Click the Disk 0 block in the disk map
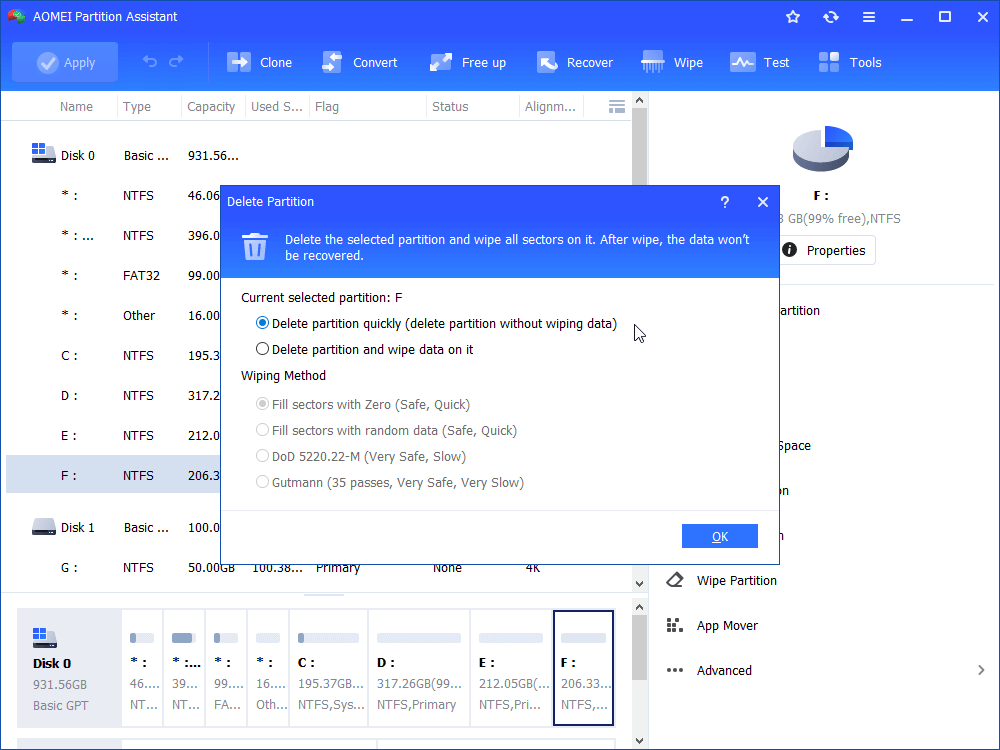Image resolution: width=1000 pixels, height=750 pixels. click(x=69, y=668)
